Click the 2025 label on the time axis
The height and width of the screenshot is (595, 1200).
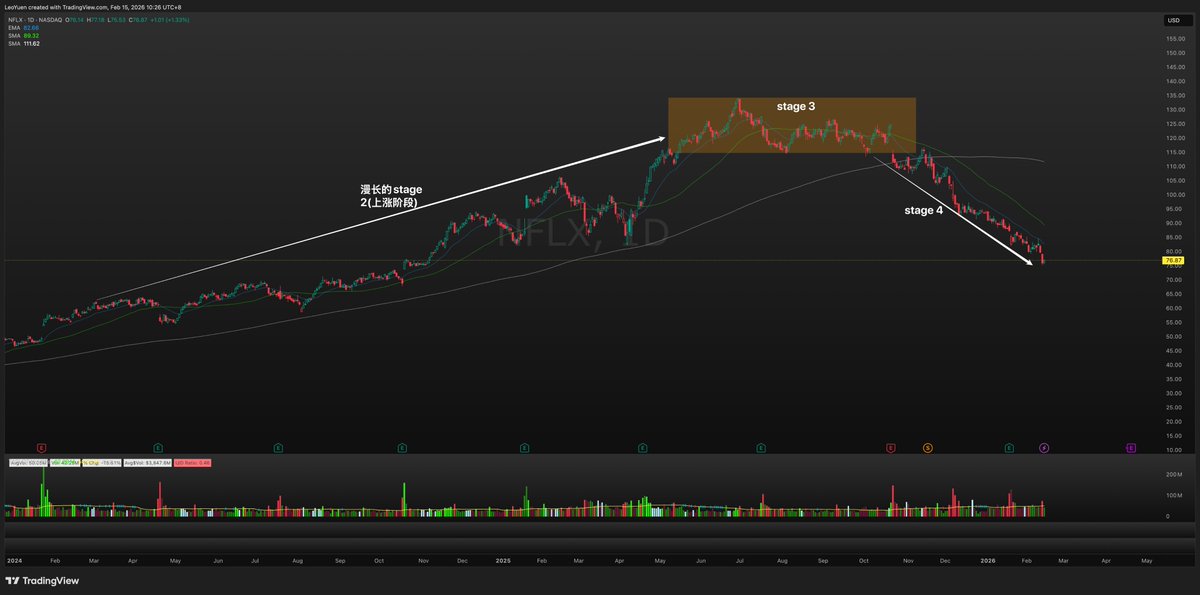click(x=503, y=561)
